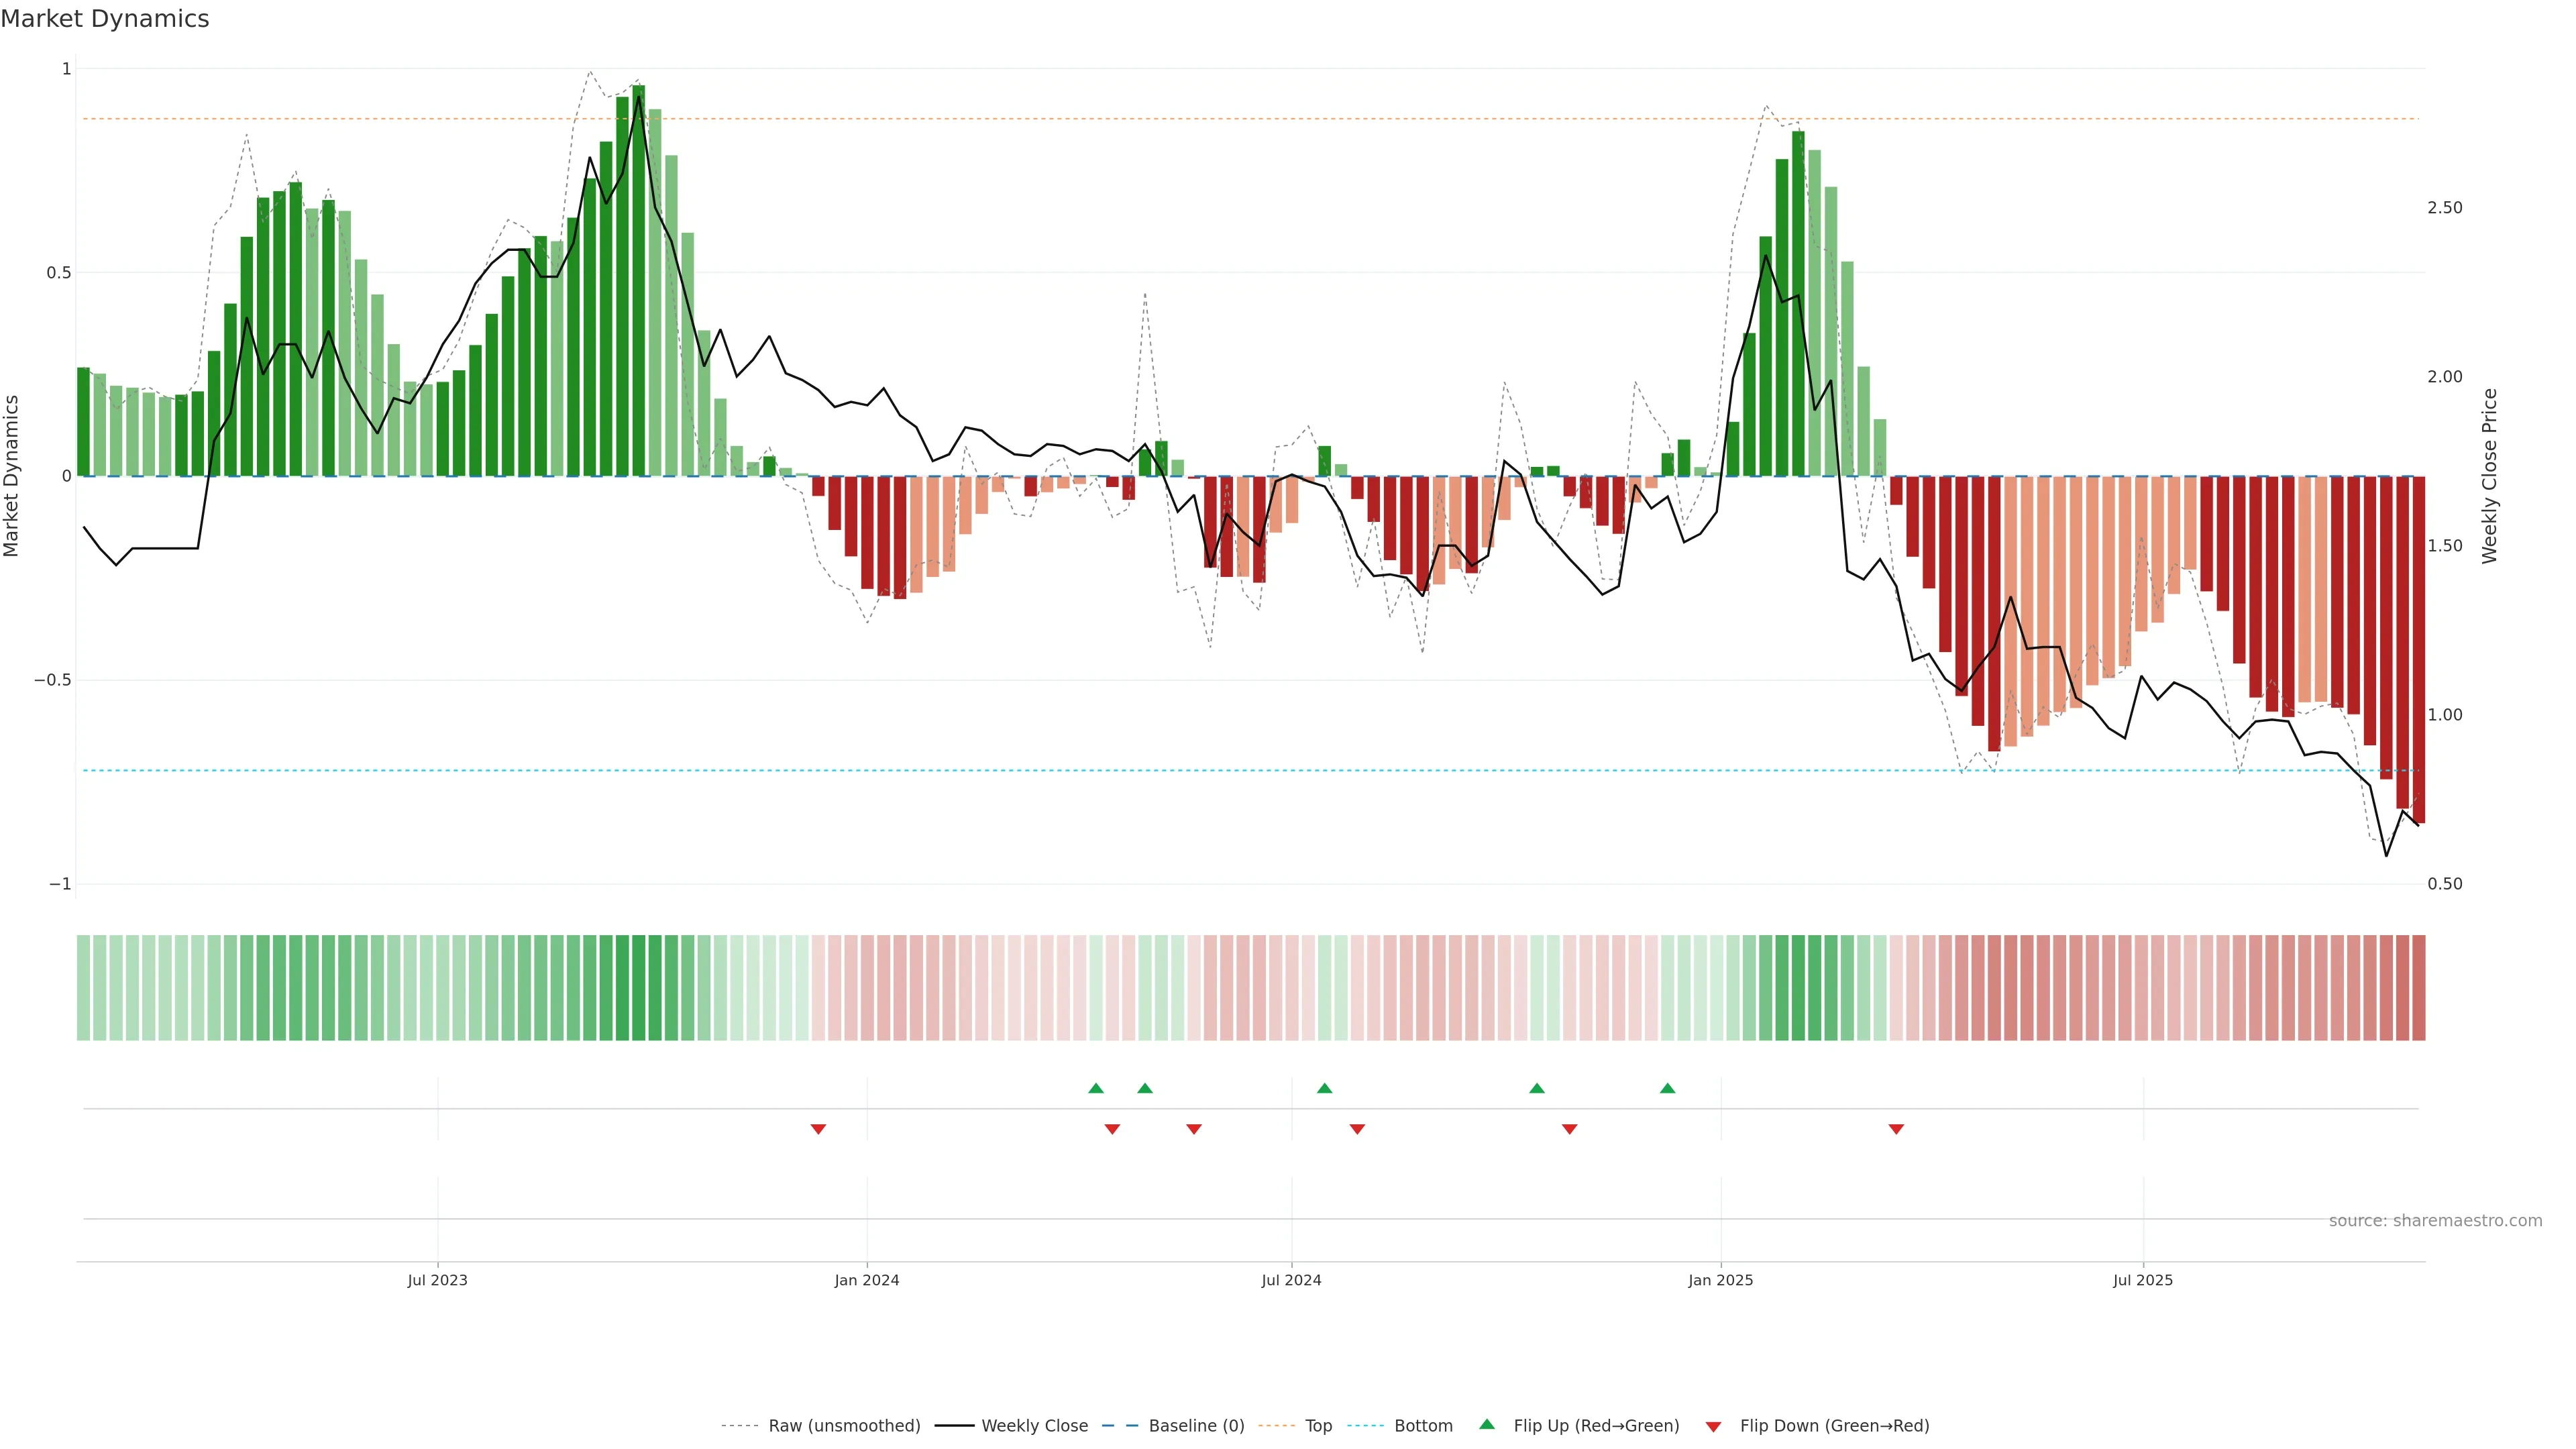Click the Market Dynamics chart title
Image resolution: width=2576 pixels, height=1449 pixels.
pos(105,19)
